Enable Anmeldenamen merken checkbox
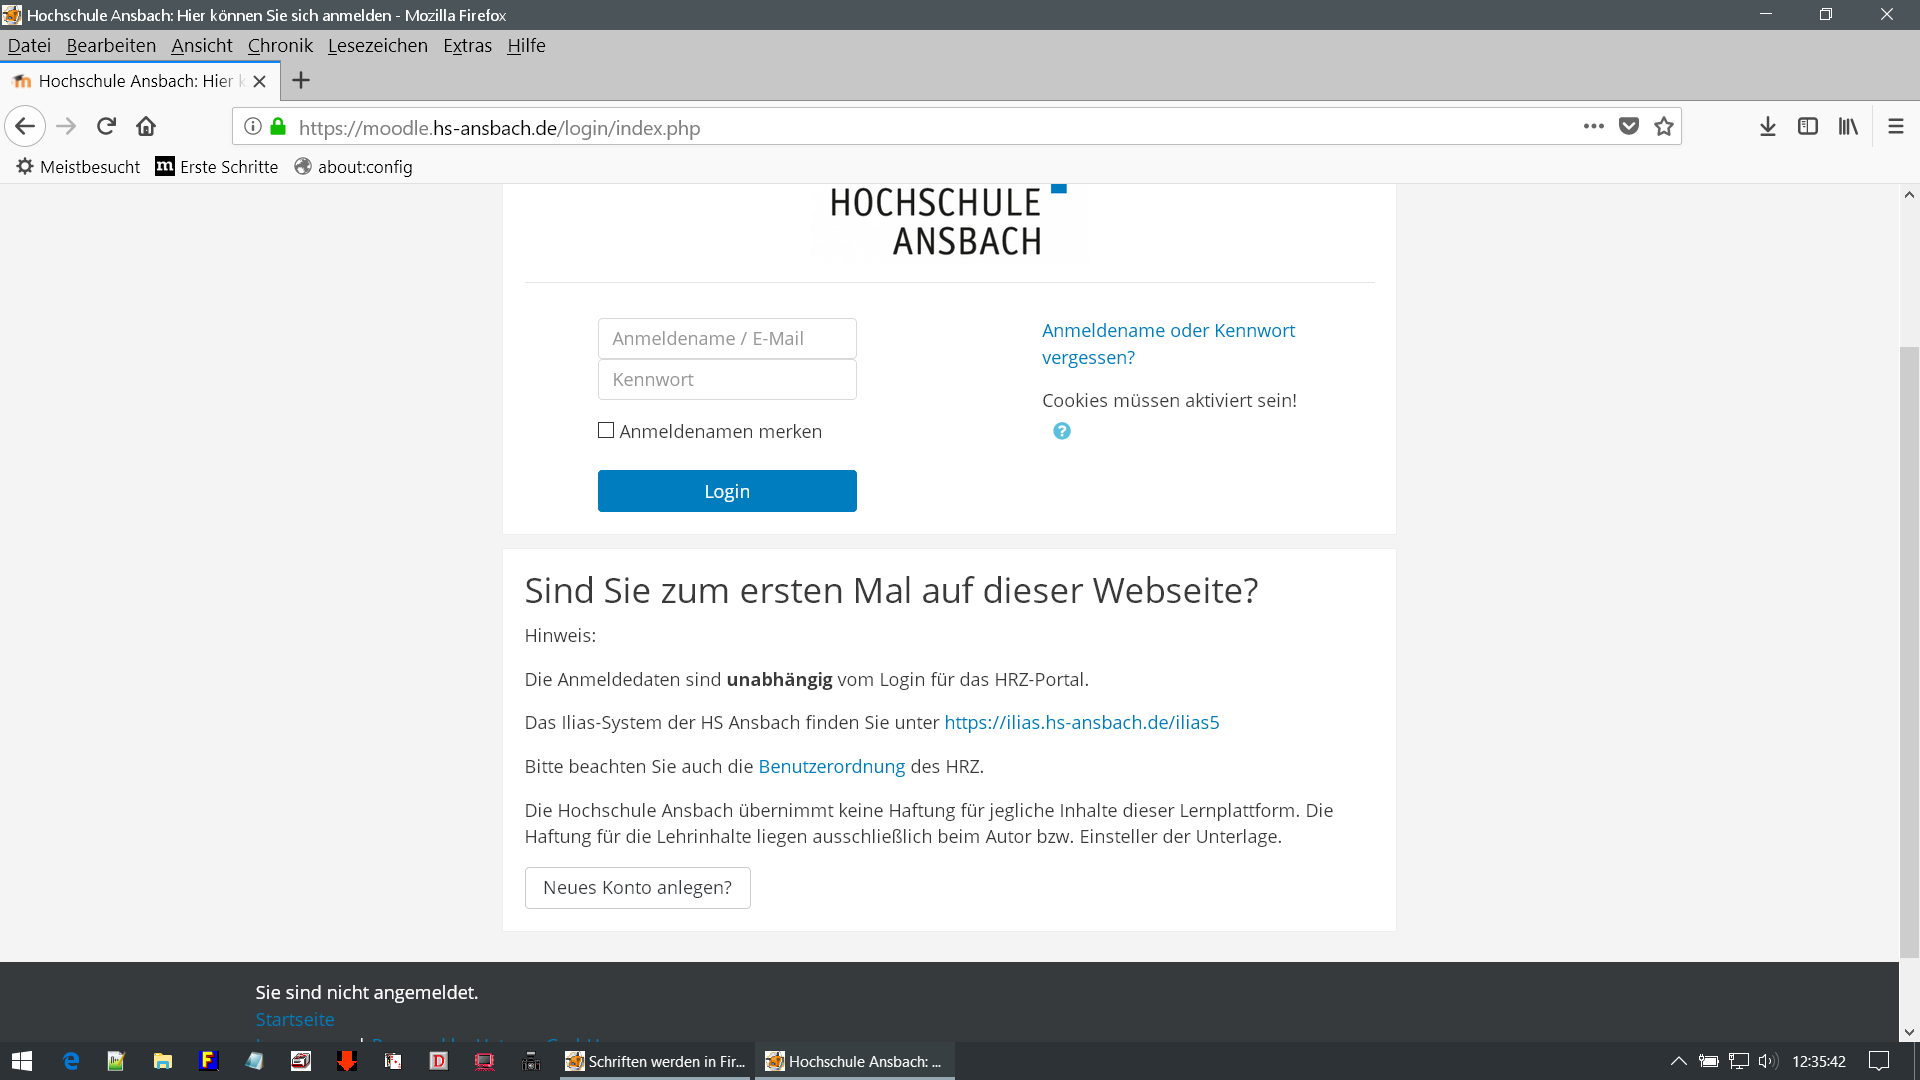The width and height of the screenshot is (1920, 1080). tap(606, 431)
